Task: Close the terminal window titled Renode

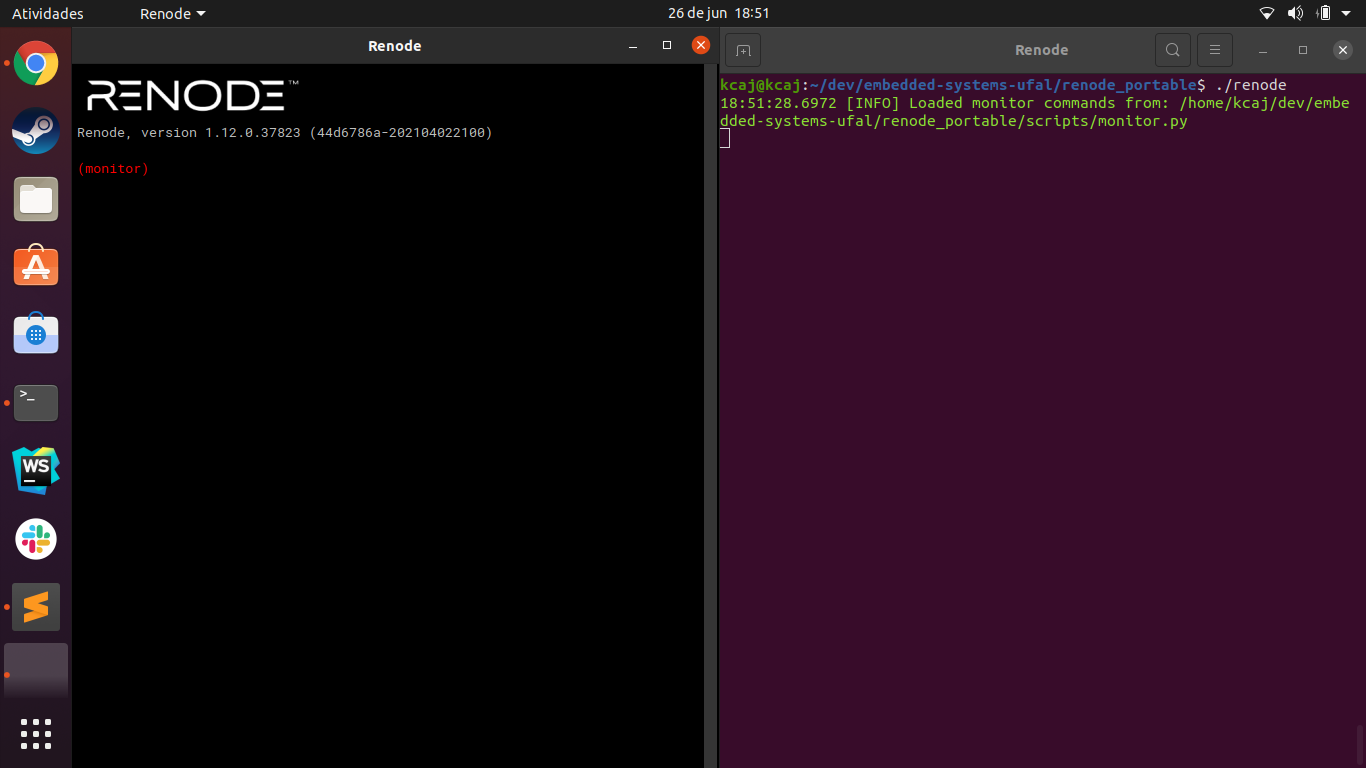Action: pos(1342,50)
